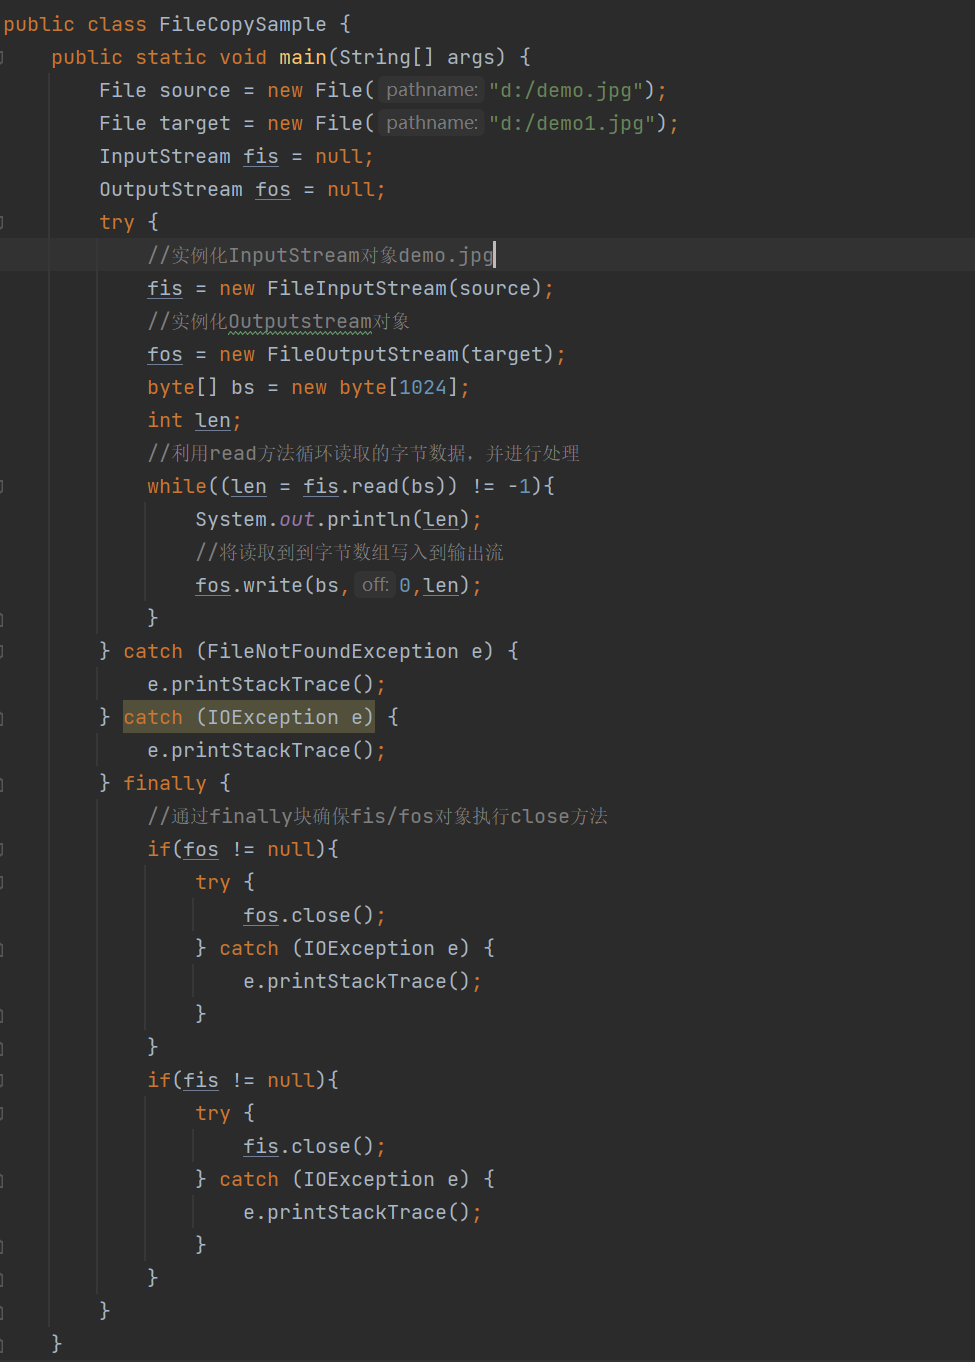Viewport: 975px width, 1362px height.
Task: Collapse the if(fos != null) block
Action: click(3, 850)
